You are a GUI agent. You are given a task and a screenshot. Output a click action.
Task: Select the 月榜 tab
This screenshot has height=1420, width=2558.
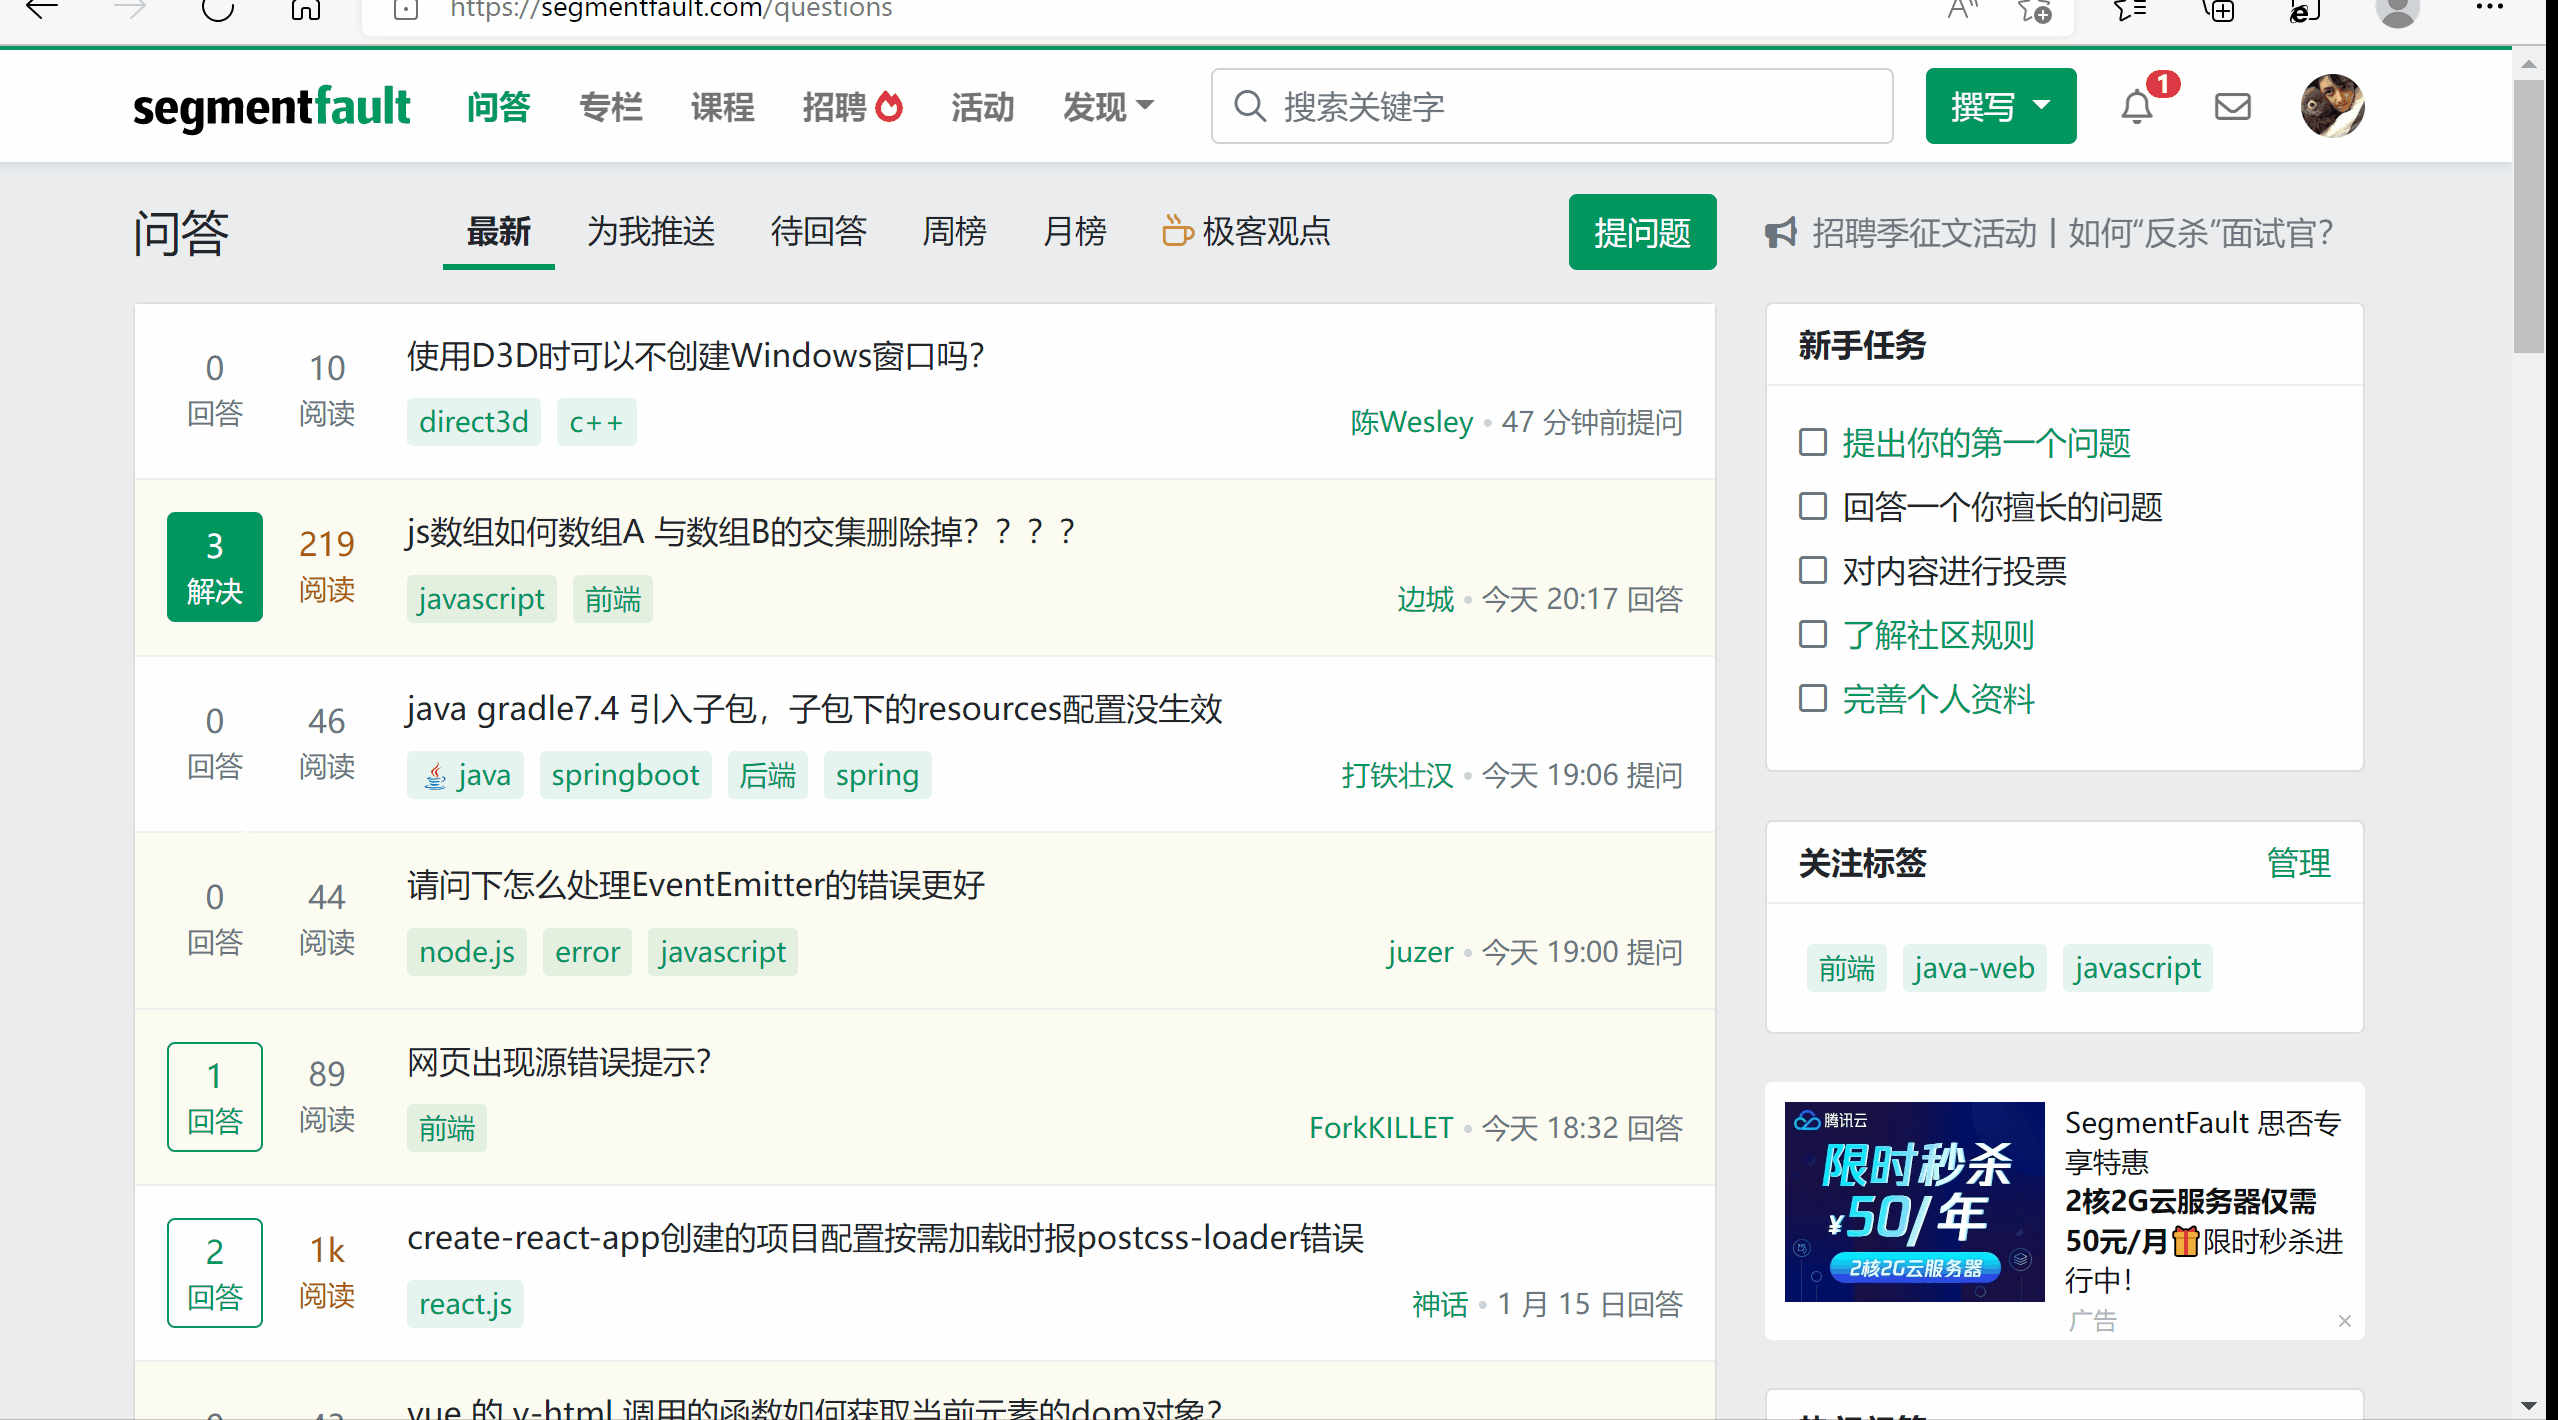1074,232
